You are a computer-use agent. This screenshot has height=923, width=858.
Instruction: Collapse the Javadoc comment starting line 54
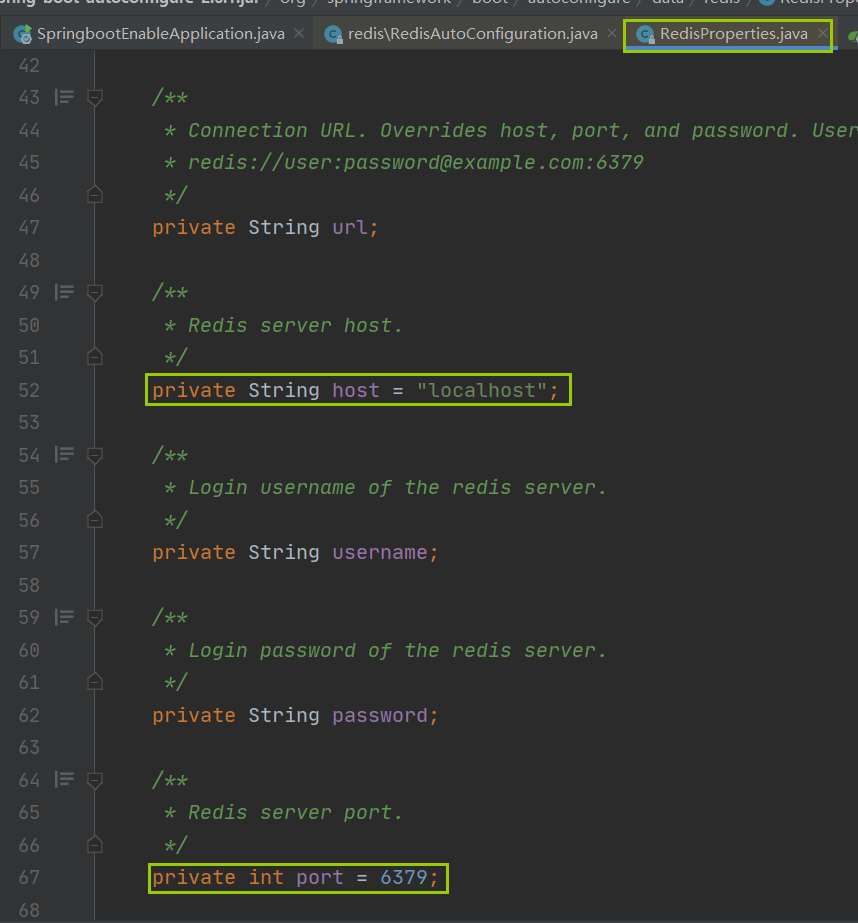pyautogui.click(x=95, y=455)
